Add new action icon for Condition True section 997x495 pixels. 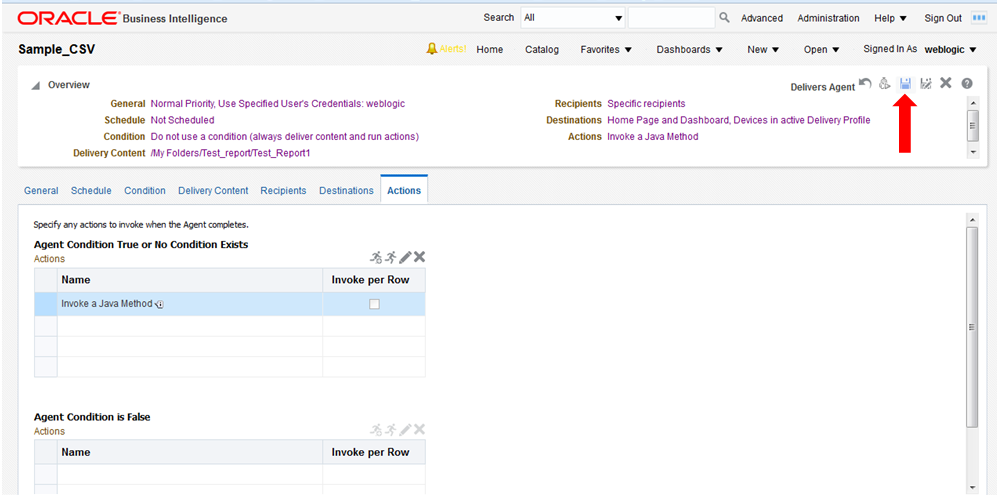point(376,257)
